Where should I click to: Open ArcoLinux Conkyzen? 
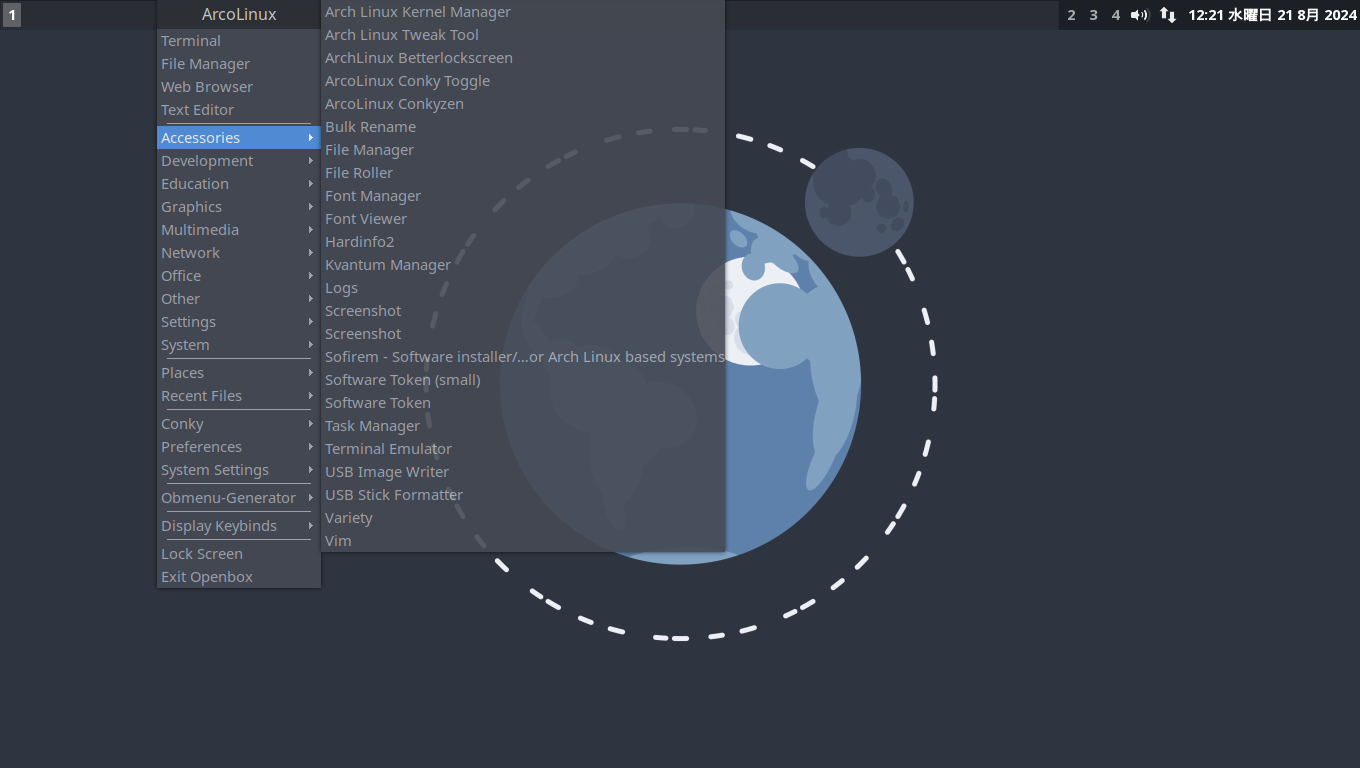523,104
